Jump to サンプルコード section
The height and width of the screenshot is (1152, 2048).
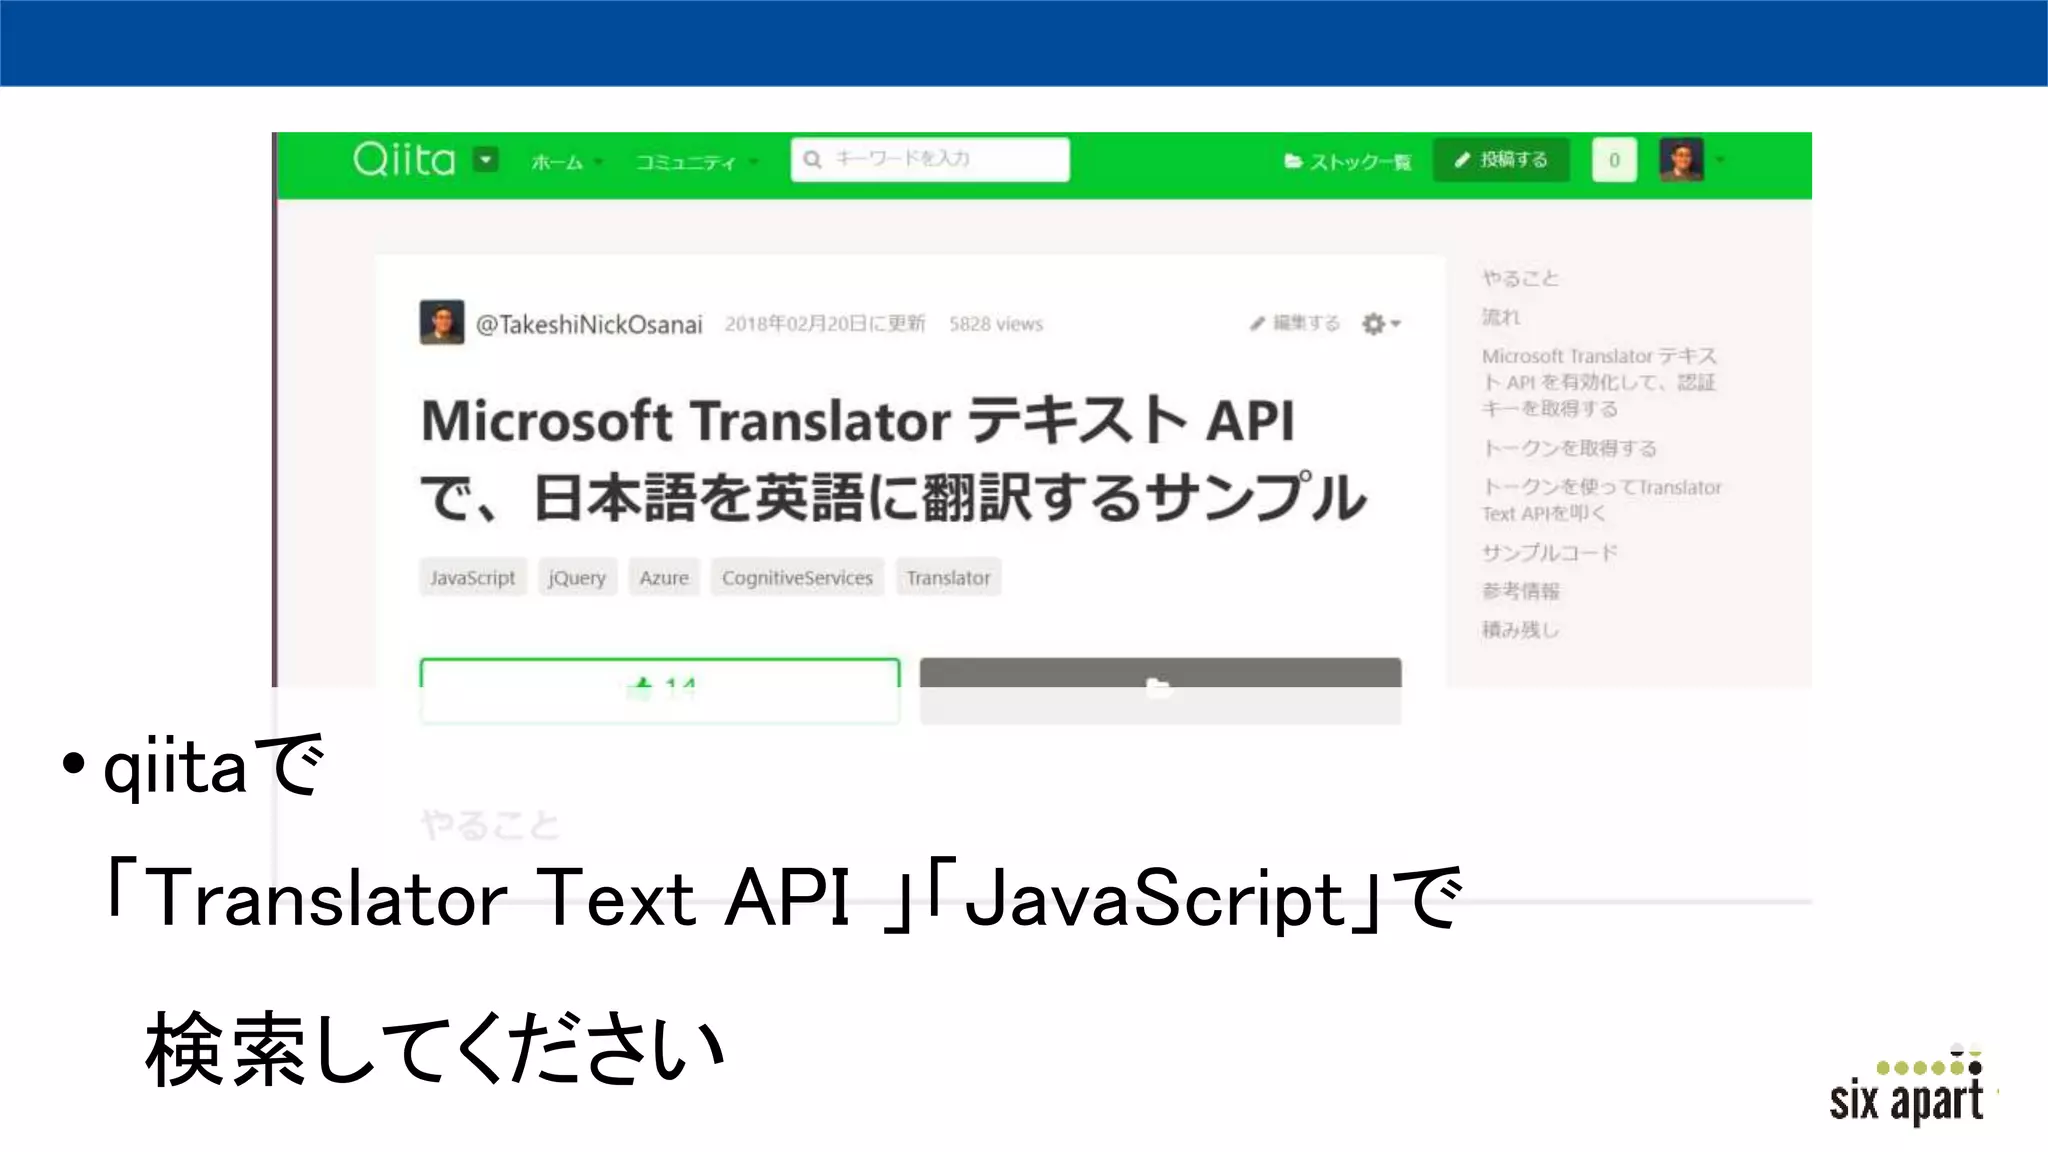coord(1549,552)
